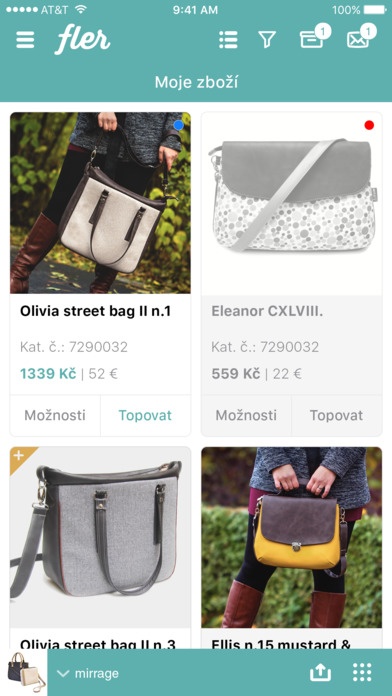The width and height of the screenshot is (392, 696).
Task: Tap the Fler logo
Action: point(83,40)
